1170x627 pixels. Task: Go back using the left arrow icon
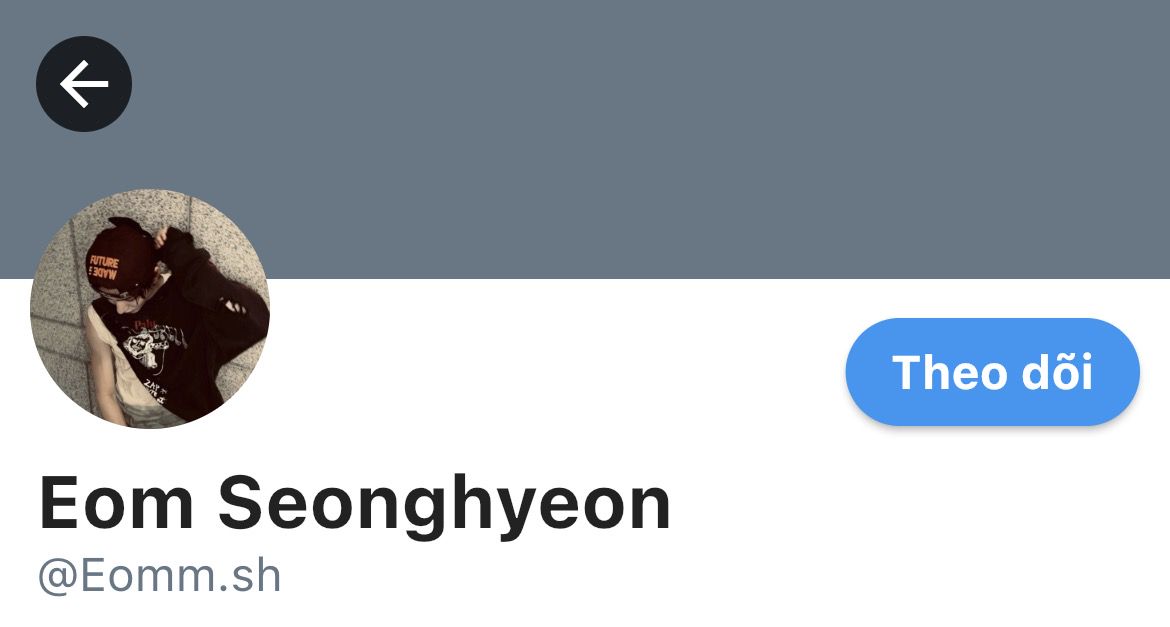[84, 84]
